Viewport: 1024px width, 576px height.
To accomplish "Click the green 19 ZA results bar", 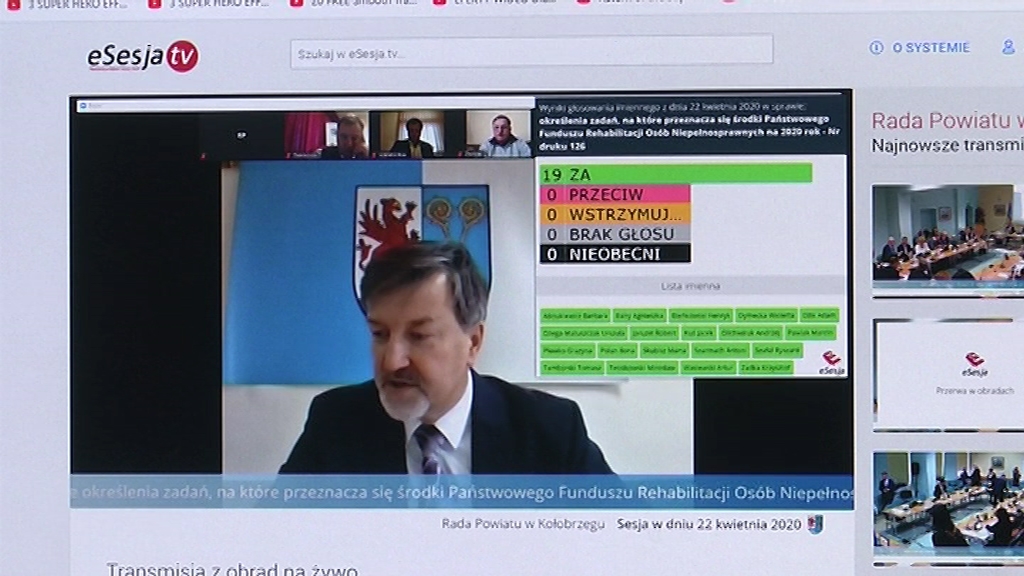I will pos(675,174).
